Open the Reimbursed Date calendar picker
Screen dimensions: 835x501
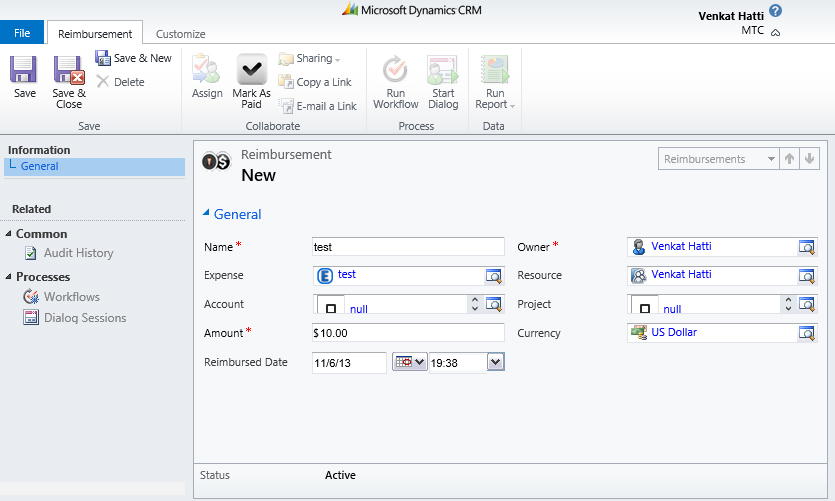pyautogui.click(x=409, y=363)
